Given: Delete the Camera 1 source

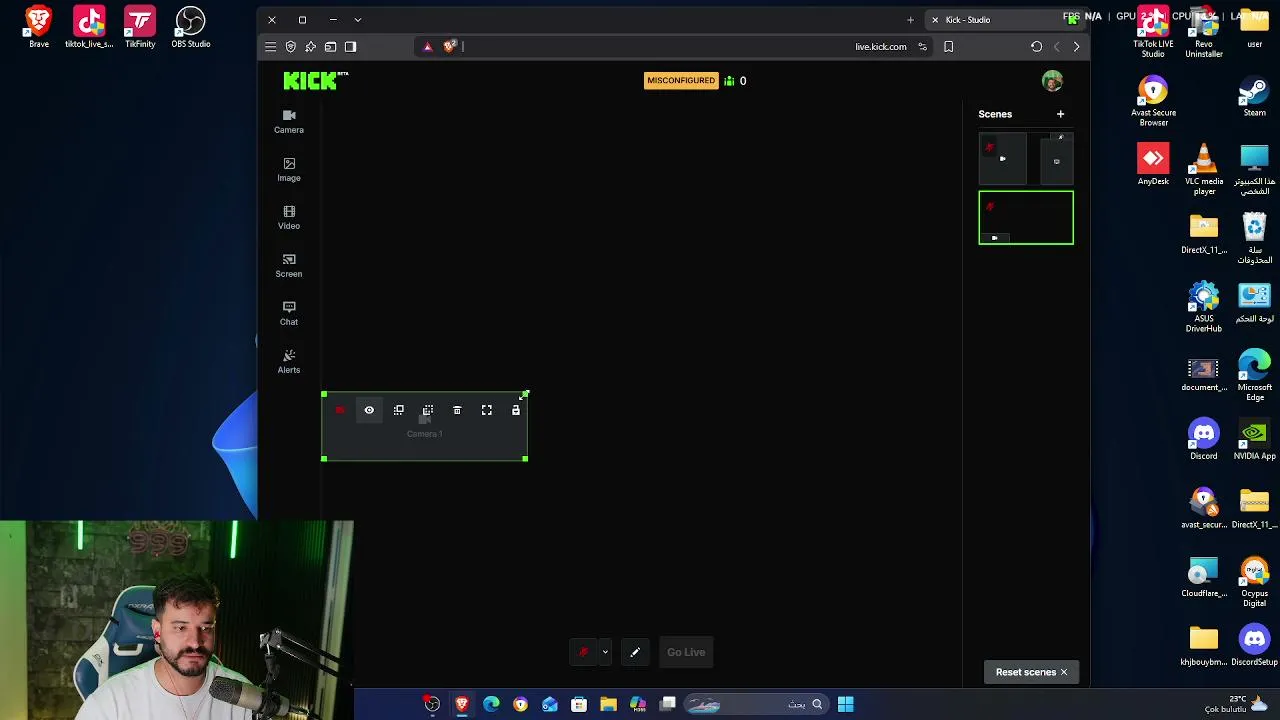Looking at the screenshot, I should click(457, 410).
